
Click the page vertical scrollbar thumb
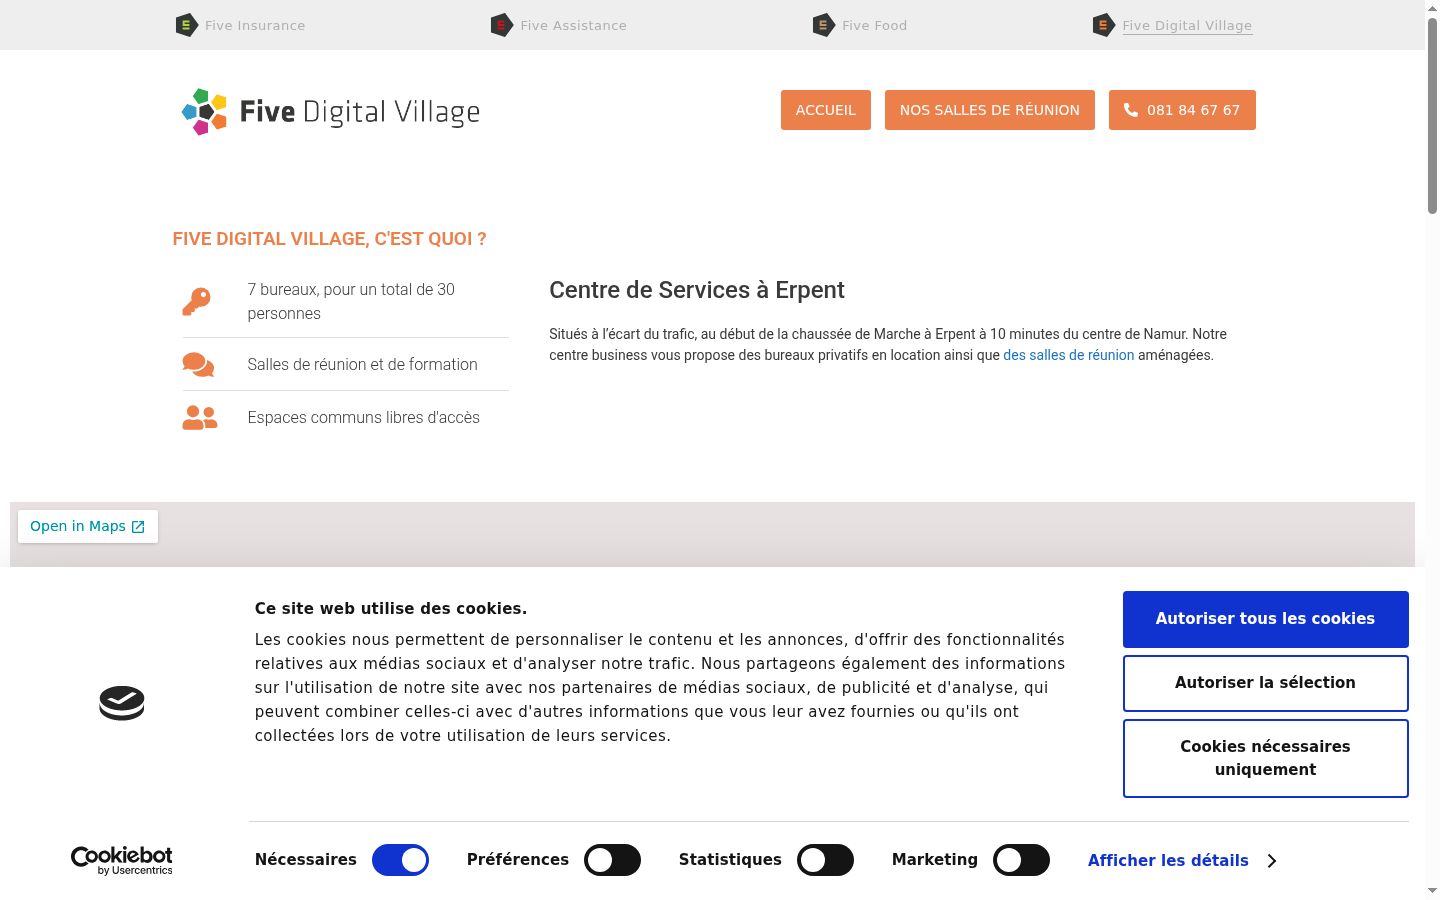pyautogui.click(x=1432, y=115)
